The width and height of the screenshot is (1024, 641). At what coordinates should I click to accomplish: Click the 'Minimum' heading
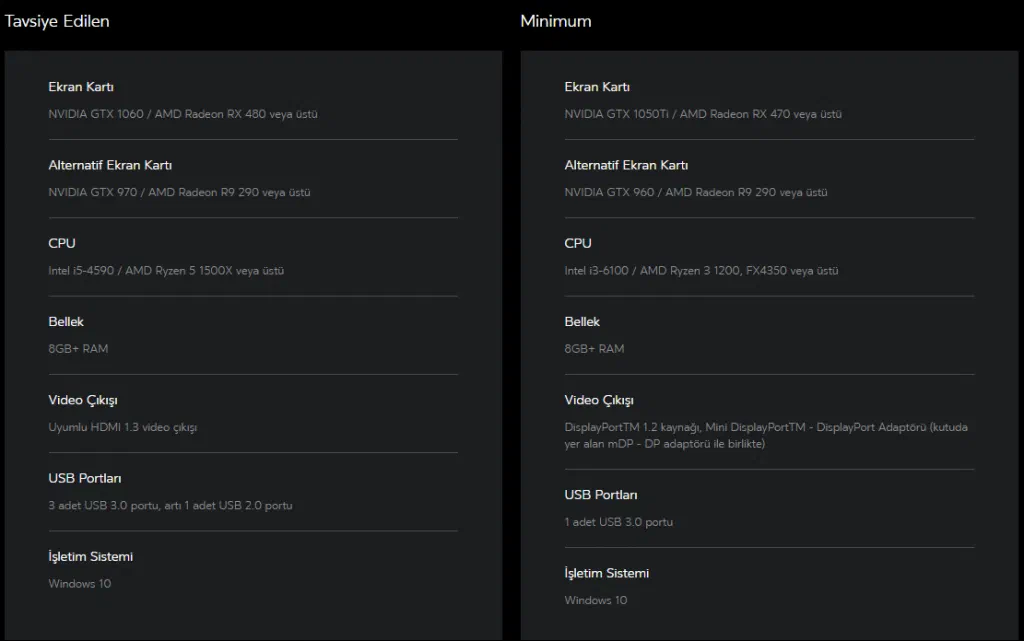(556, 22)
